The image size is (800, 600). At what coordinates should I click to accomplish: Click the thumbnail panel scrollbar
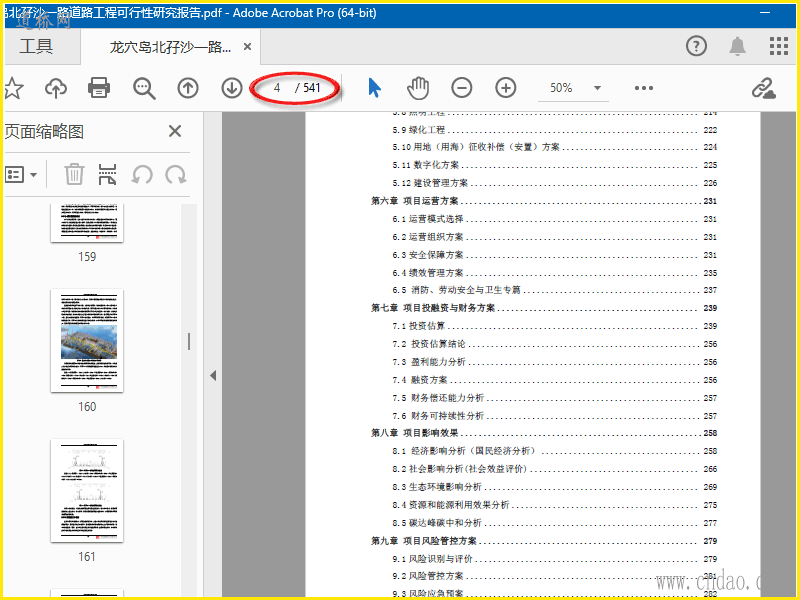[x=189, y=341]
